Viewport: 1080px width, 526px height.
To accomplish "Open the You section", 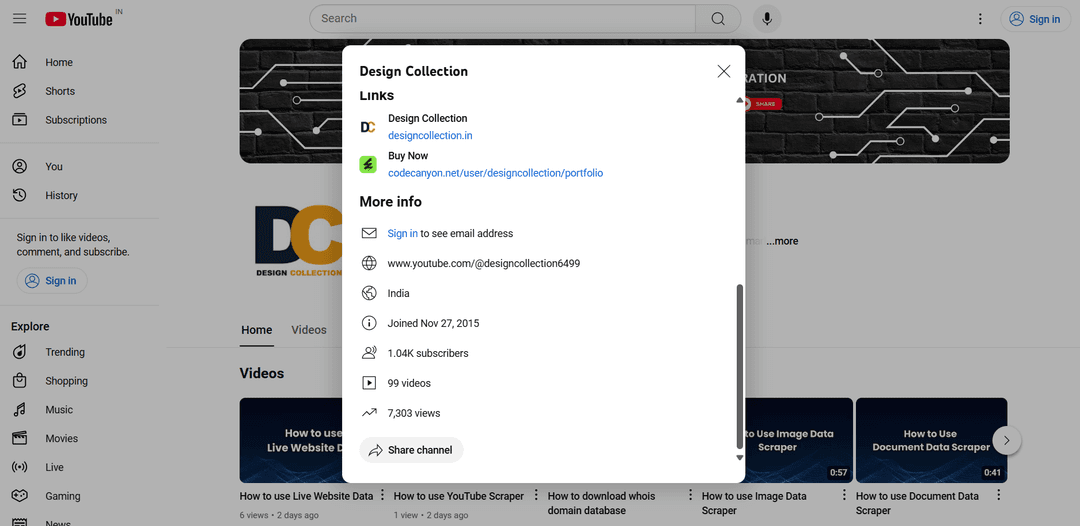I will 80,166.
